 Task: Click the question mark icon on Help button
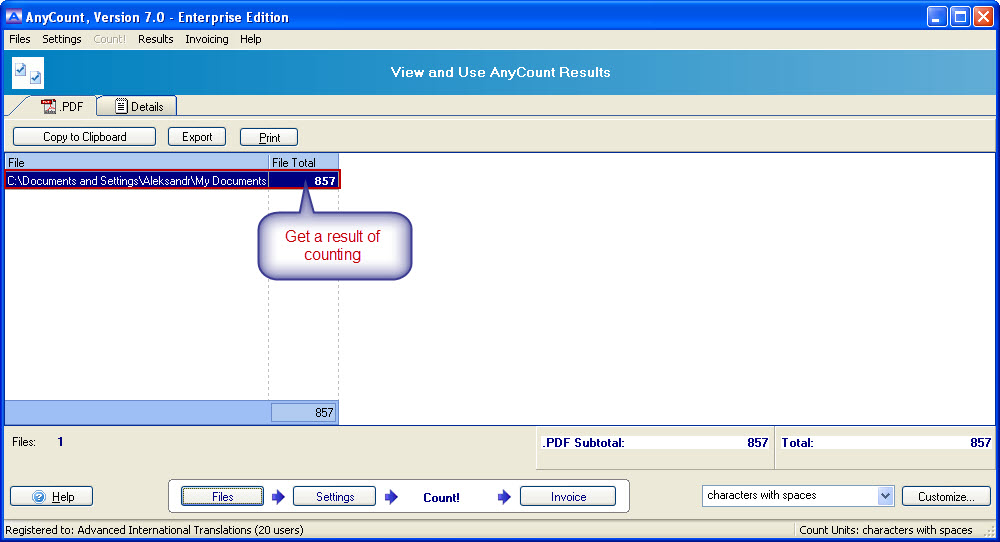39,497
